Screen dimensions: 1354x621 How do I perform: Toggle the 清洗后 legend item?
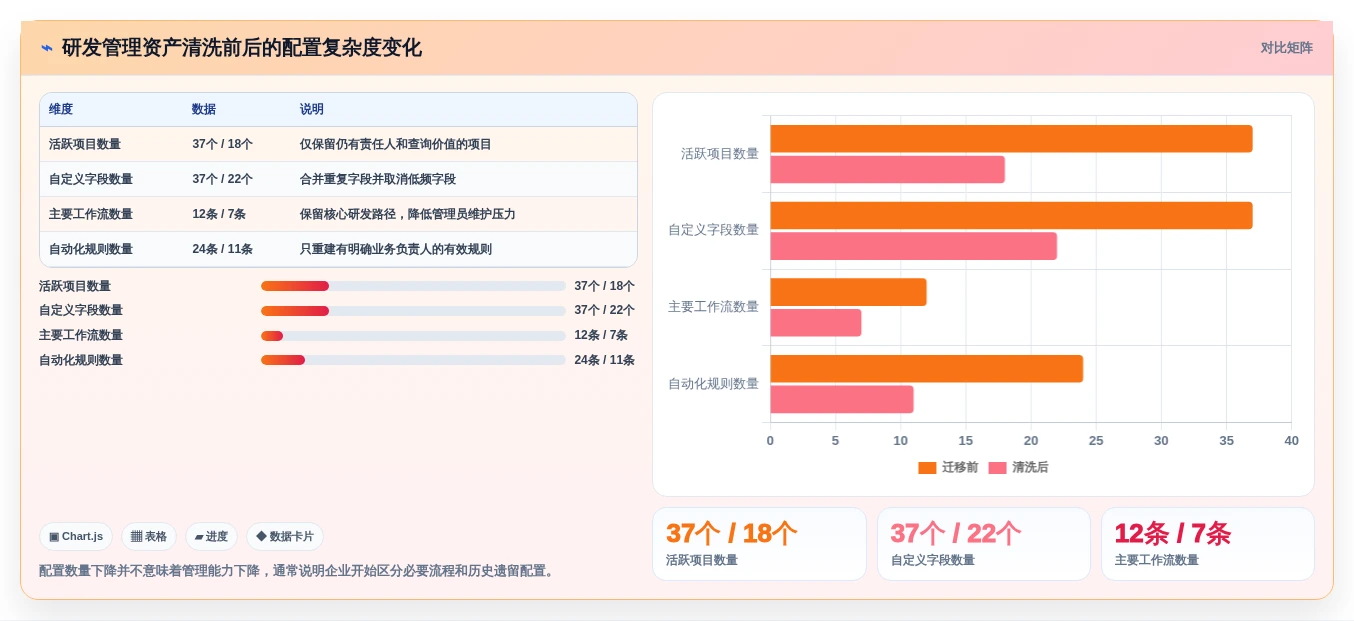pos(1018,467)
